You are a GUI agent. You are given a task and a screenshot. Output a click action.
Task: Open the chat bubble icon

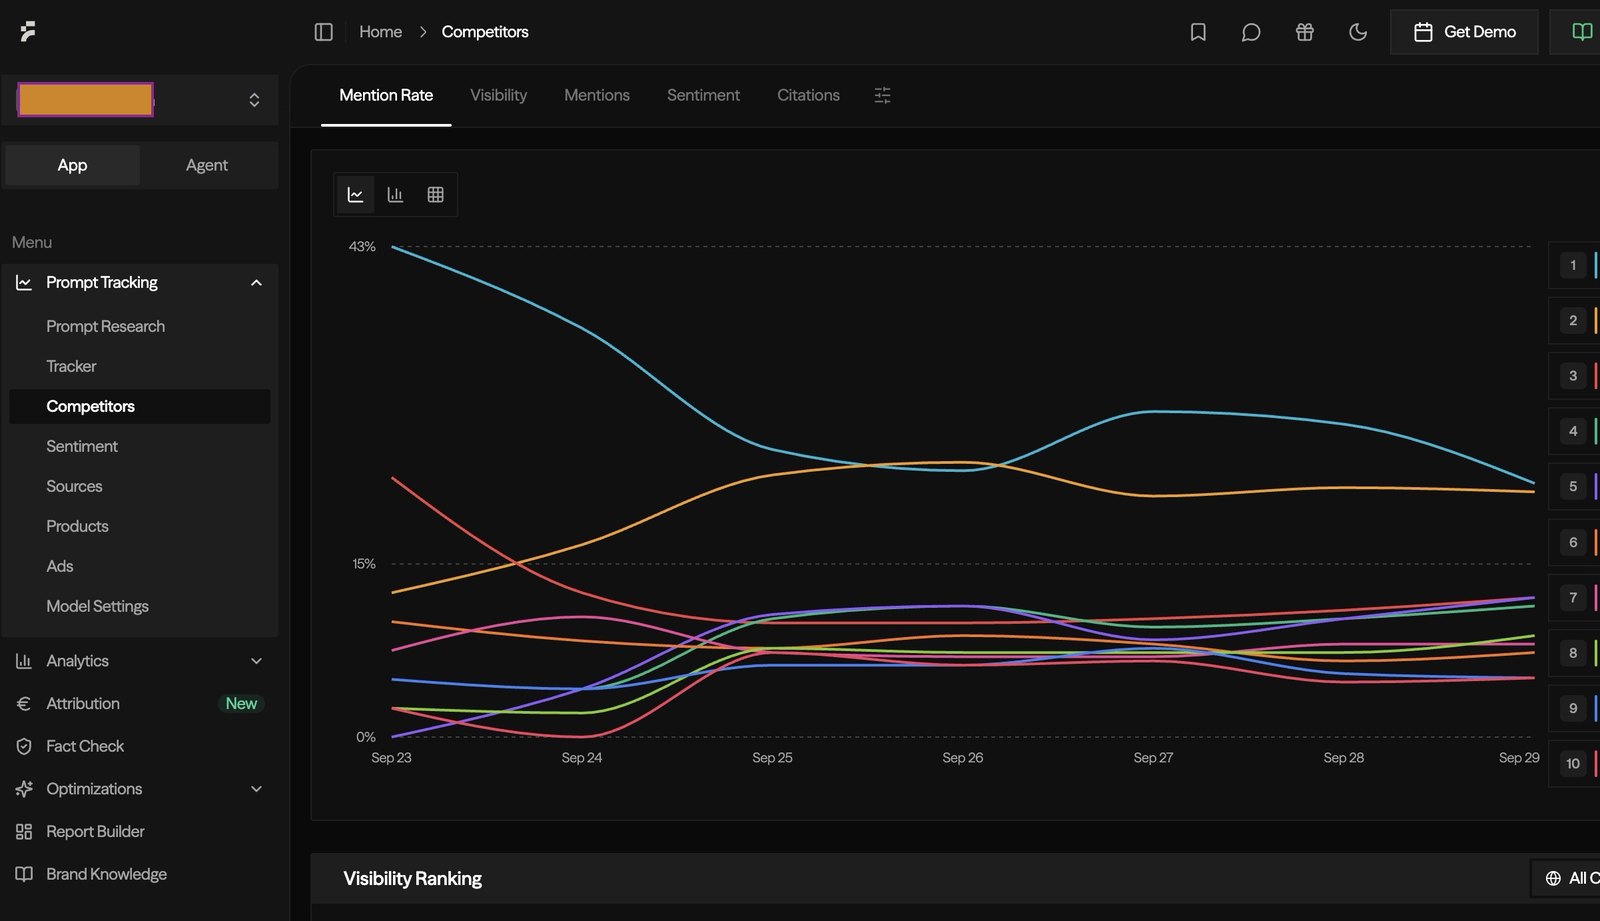1251,32
